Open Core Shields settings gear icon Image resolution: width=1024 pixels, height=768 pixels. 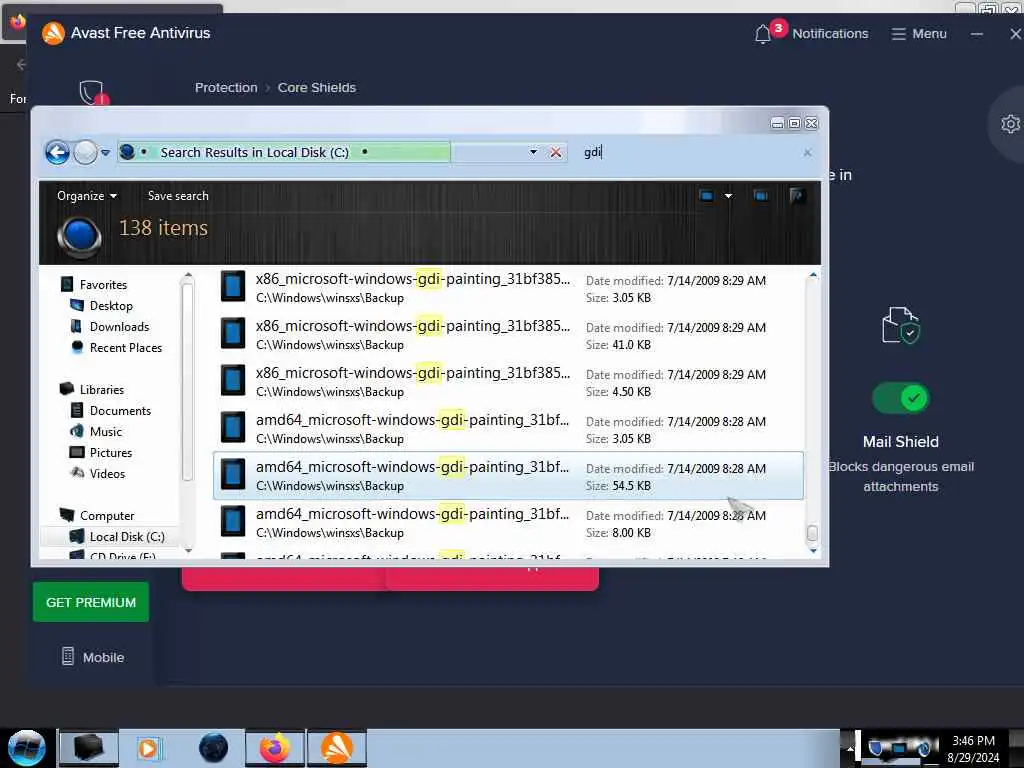(x=1010, y=123)
